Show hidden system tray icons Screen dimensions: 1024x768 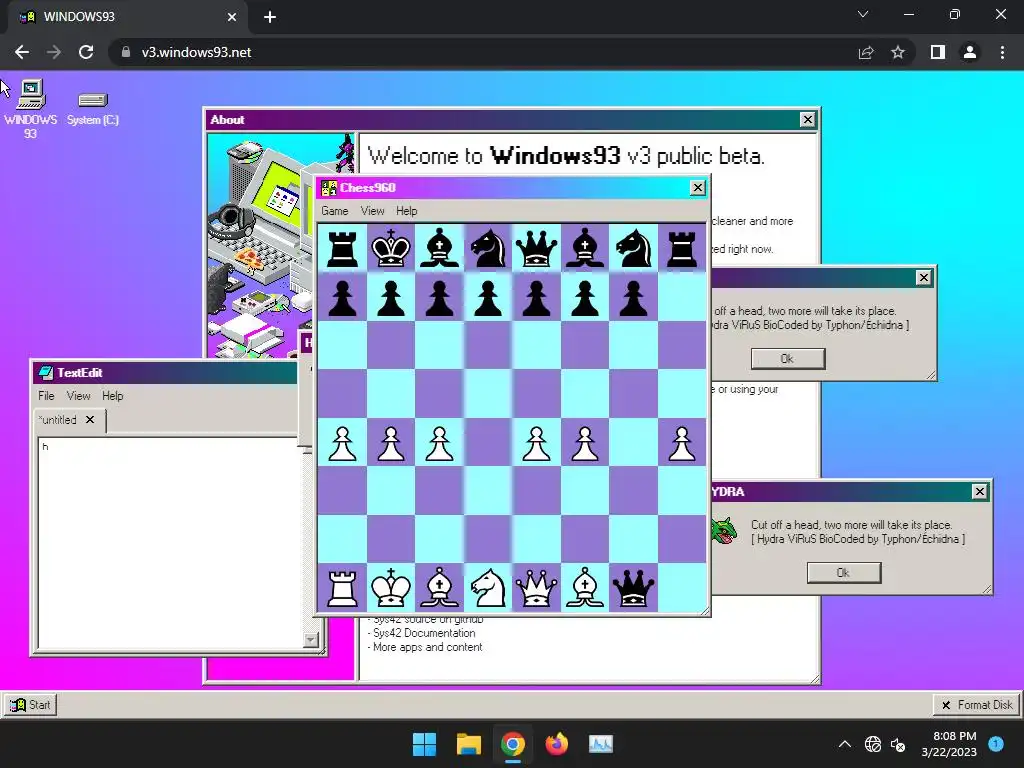844,744
